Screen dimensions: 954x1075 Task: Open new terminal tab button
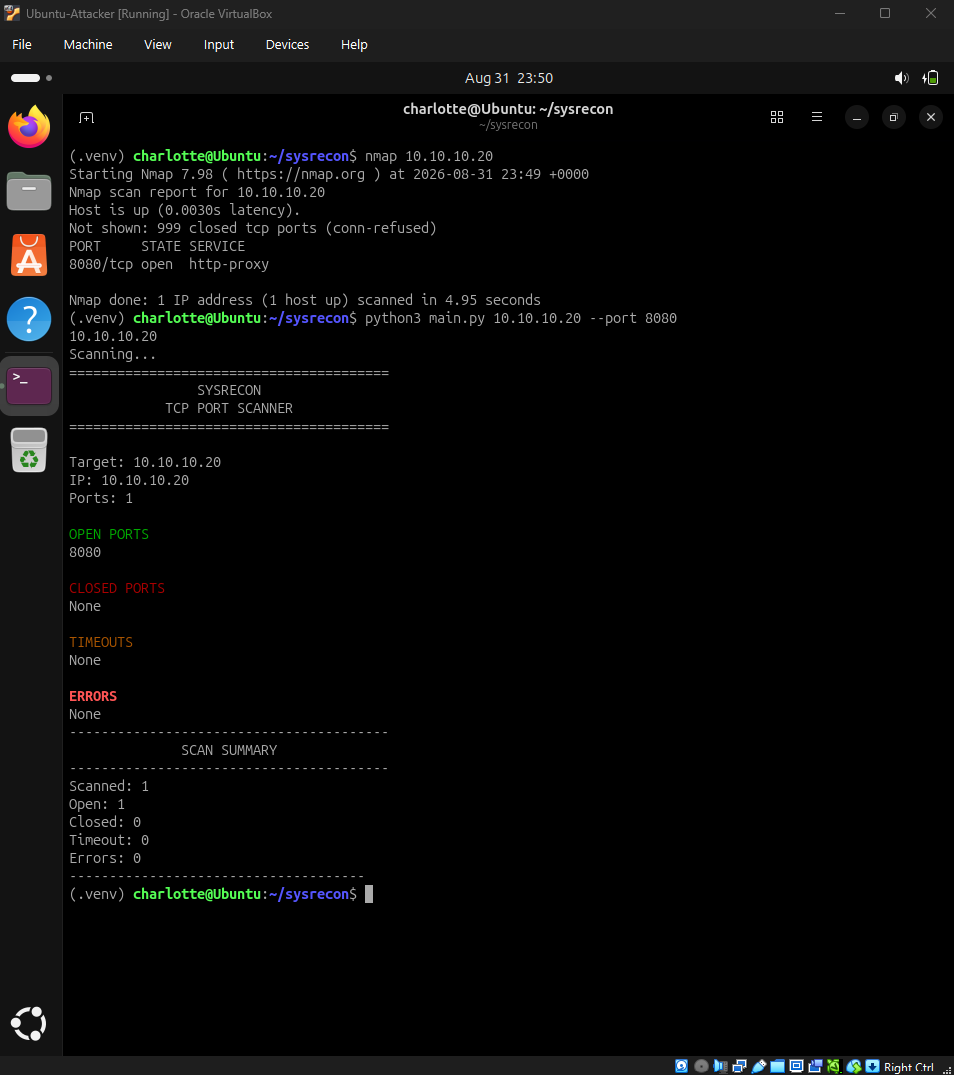pos(86,118)
